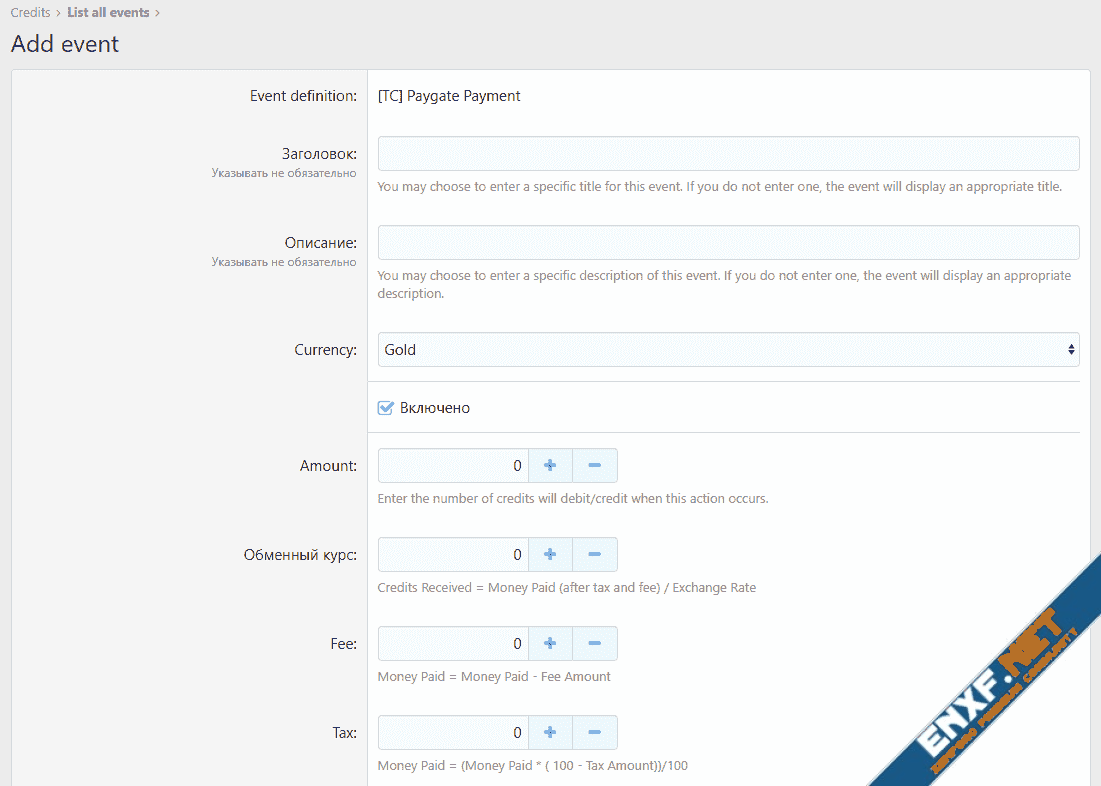This screenshot has height=786, width=1101.
Task: Decrease the Обменный курс value with minus
Action: coord(595,555)
